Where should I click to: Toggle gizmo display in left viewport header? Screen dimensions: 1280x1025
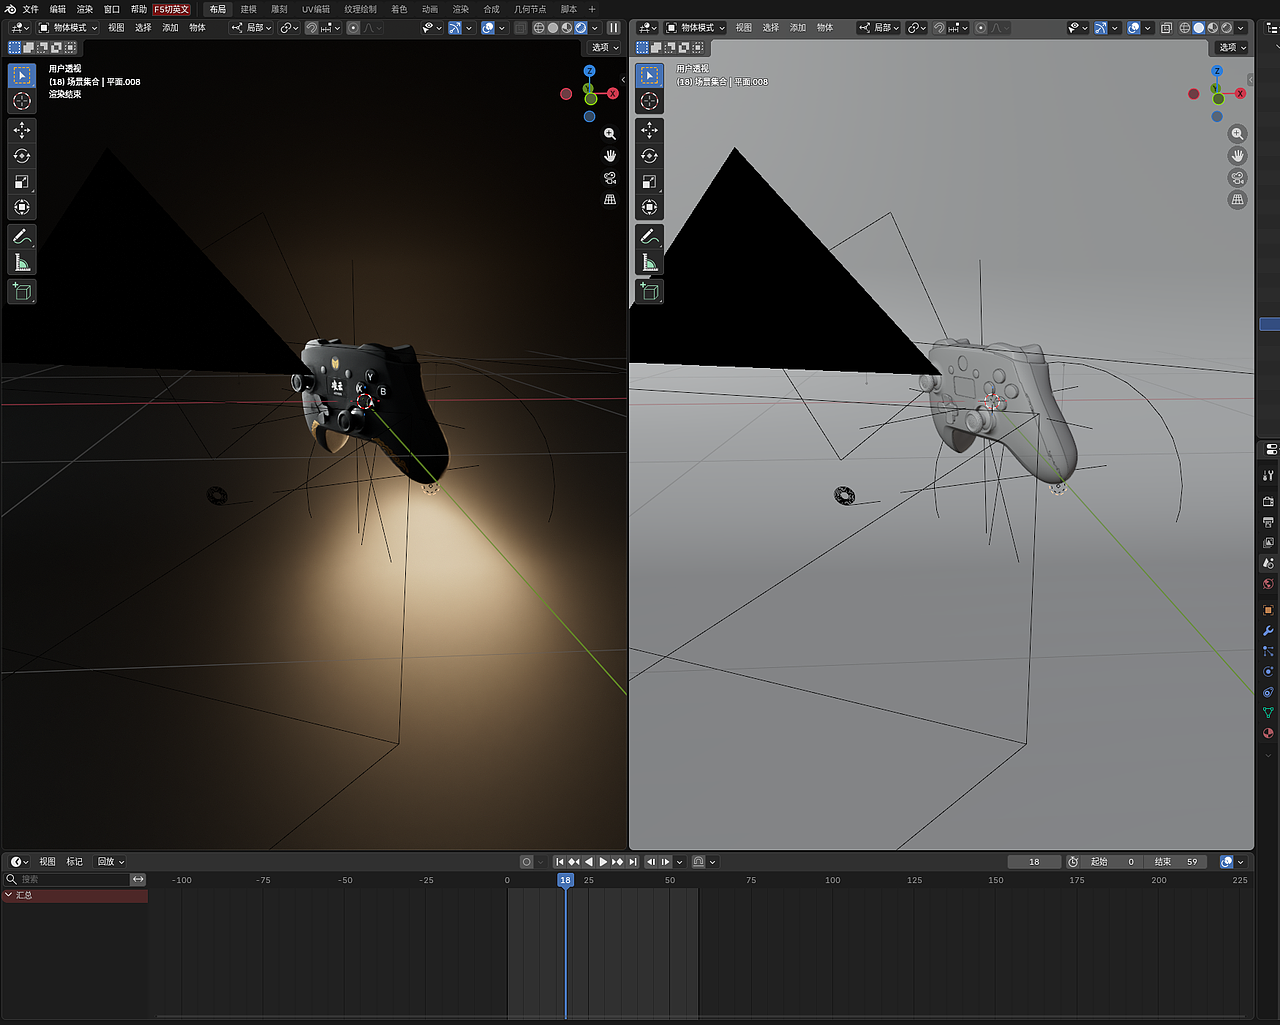pyautogui.click(x=455, y=28)
